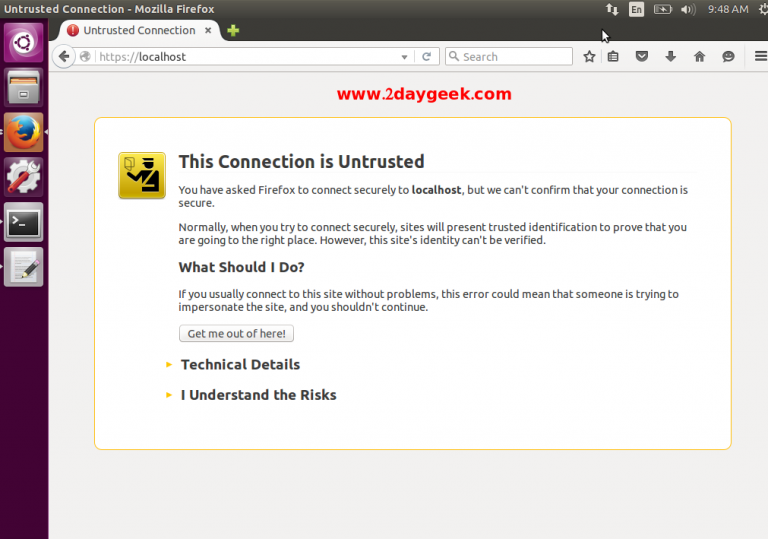Reload the page with the refresh icon
This screenshot has width=768, height=539.
(426, 57)
